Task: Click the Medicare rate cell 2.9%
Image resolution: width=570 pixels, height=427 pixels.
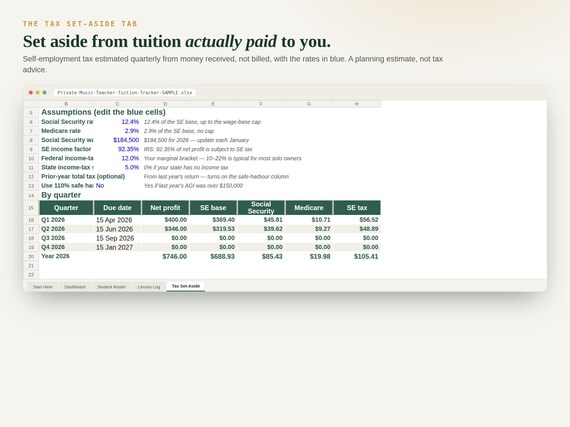Action: tap(117, 131)
